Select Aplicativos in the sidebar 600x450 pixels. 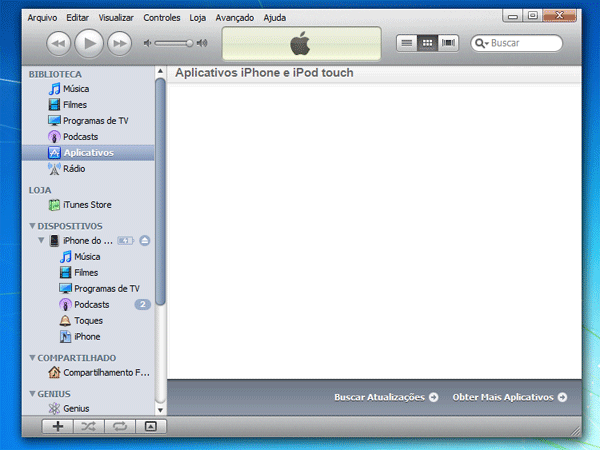pyautogui.click(x=88, y=153)
